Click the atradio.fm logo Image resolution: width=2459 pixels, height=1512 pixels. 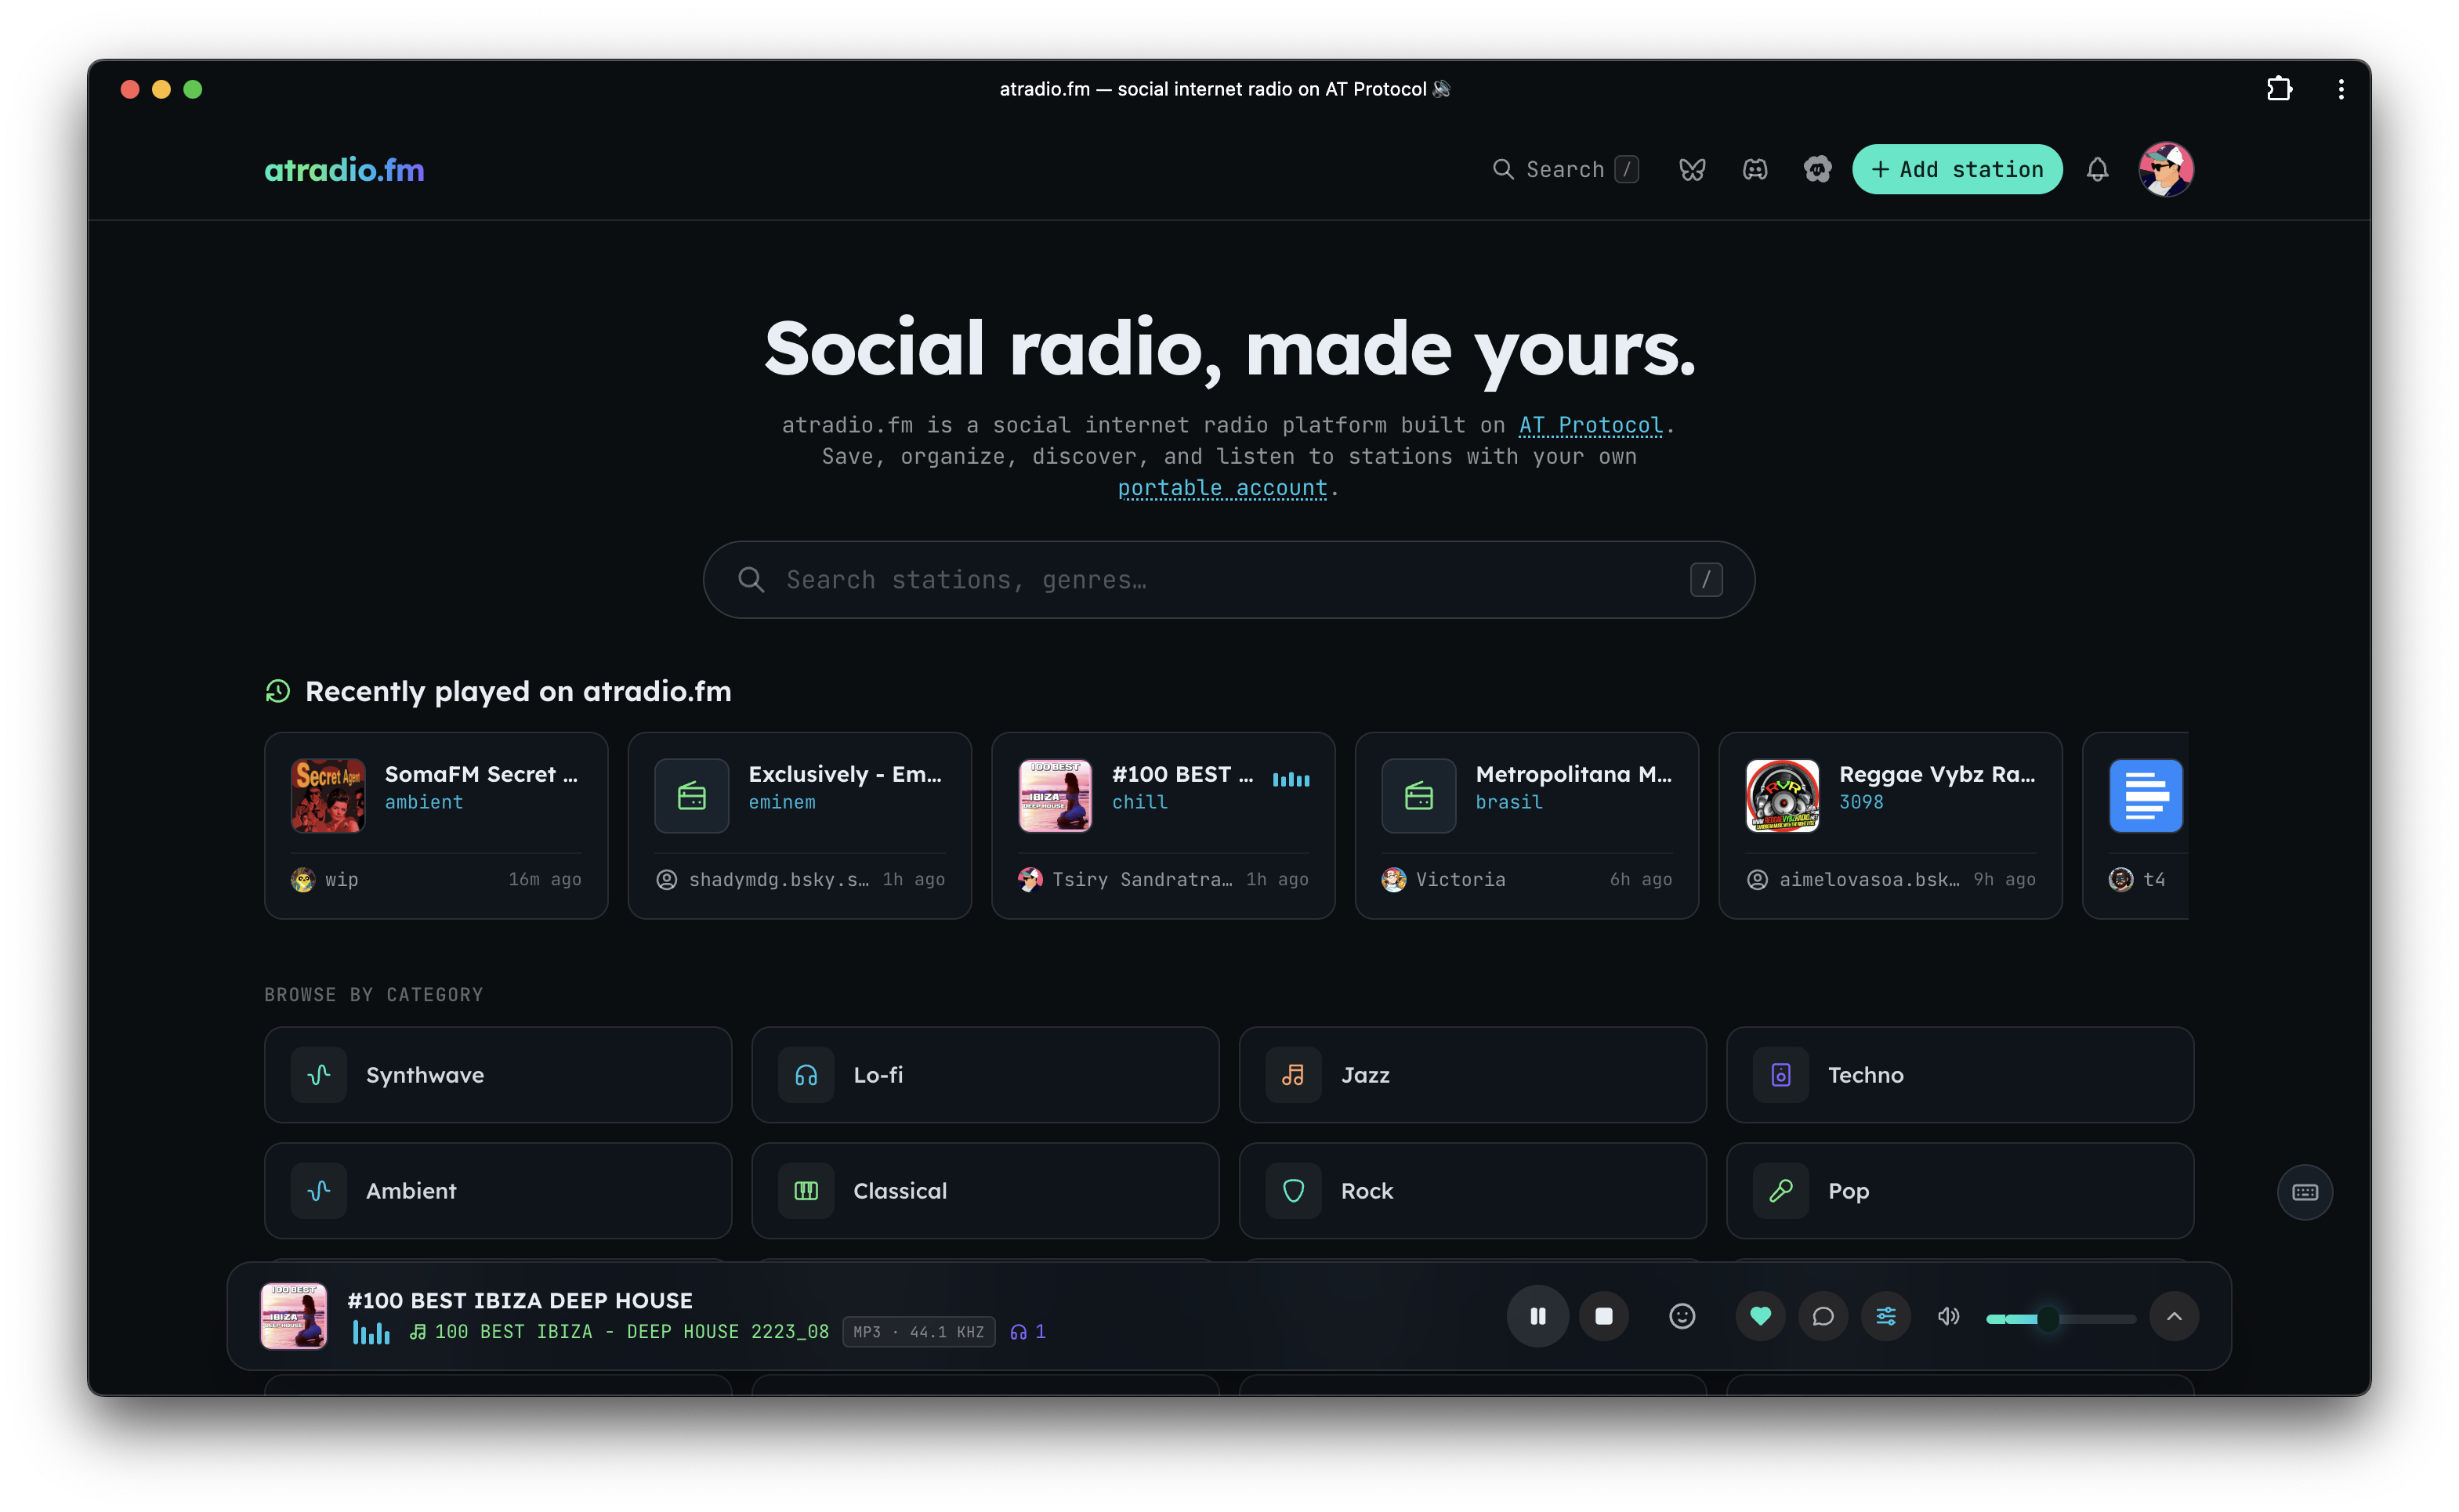344,170
